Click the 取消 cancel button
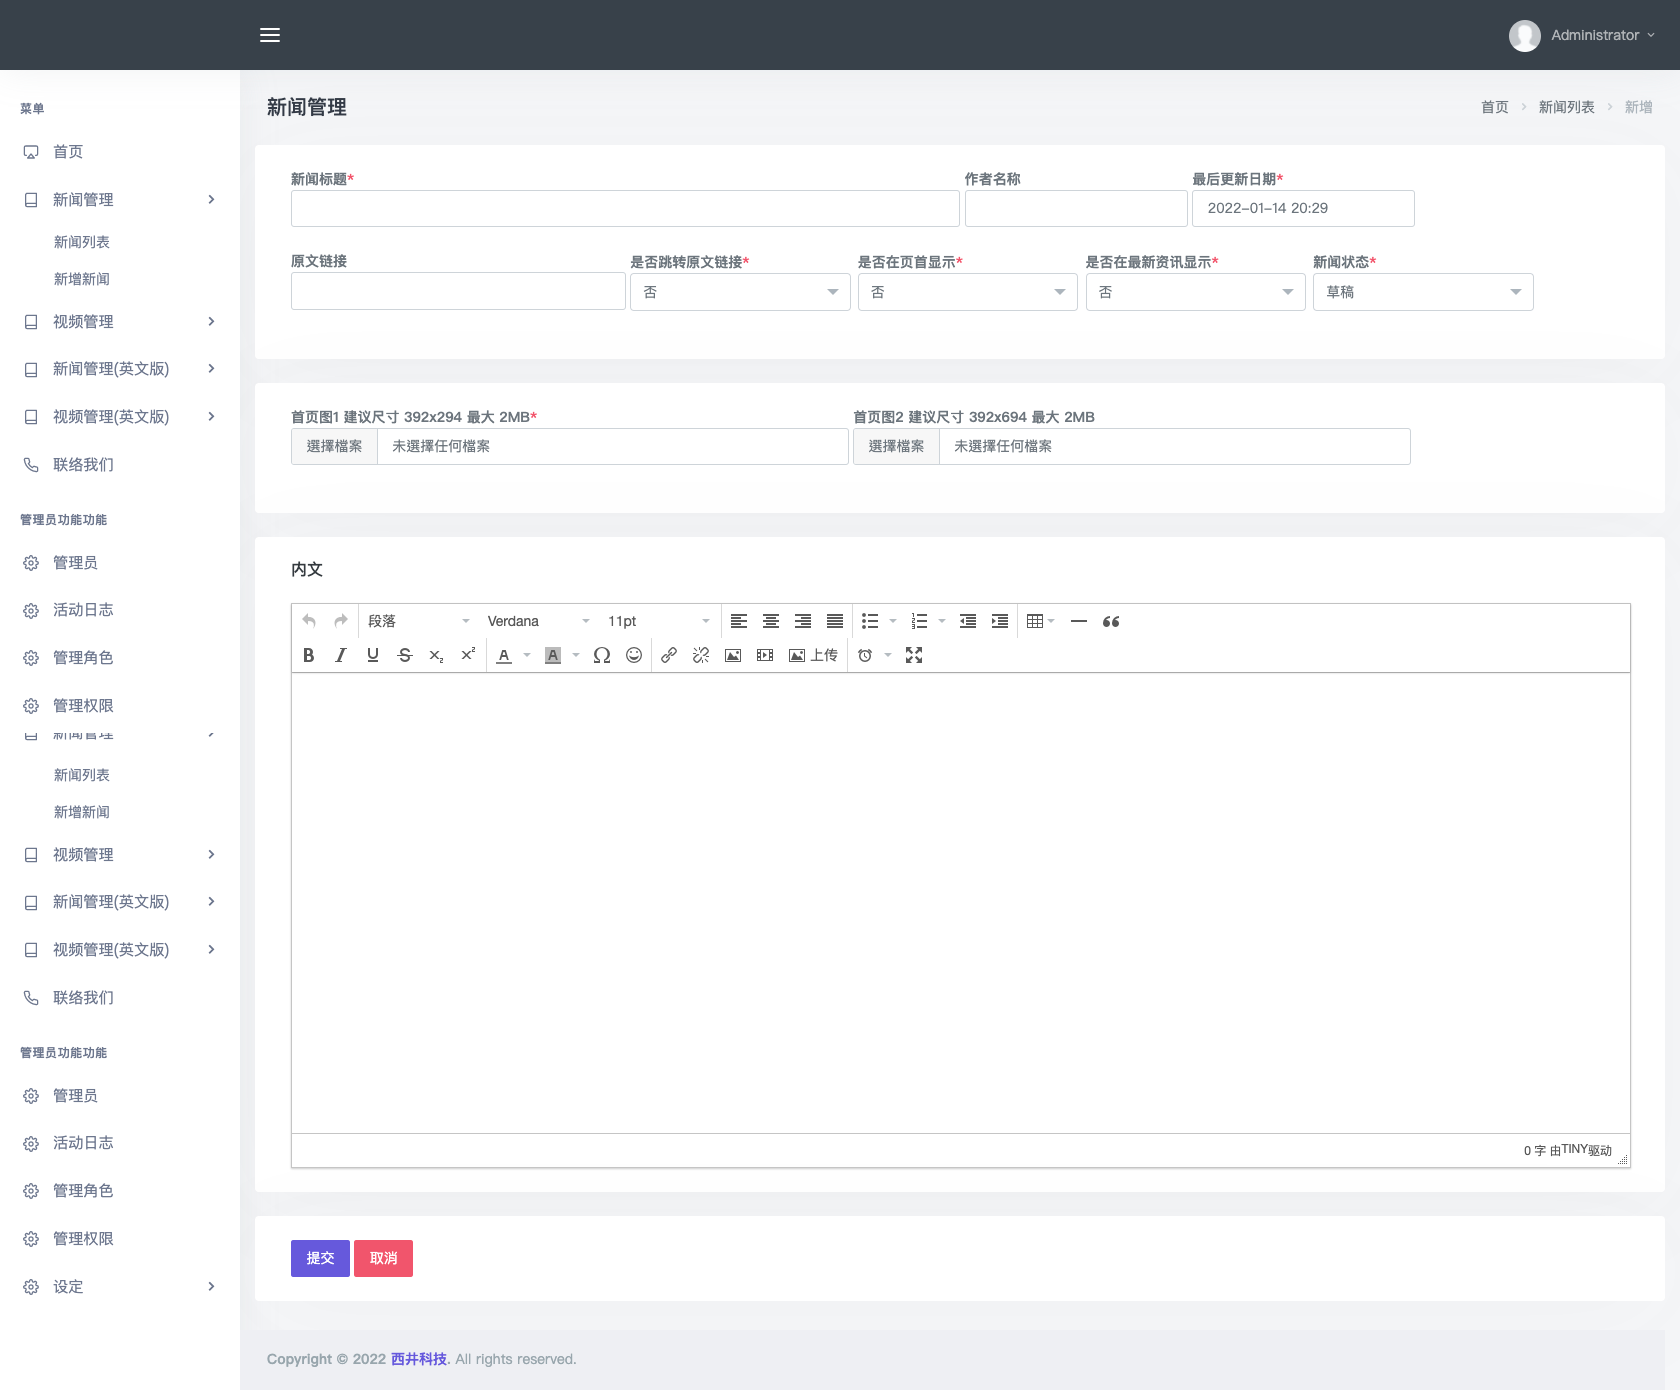Viewport: 1680px width, 1390px height. coord(383,1258)
